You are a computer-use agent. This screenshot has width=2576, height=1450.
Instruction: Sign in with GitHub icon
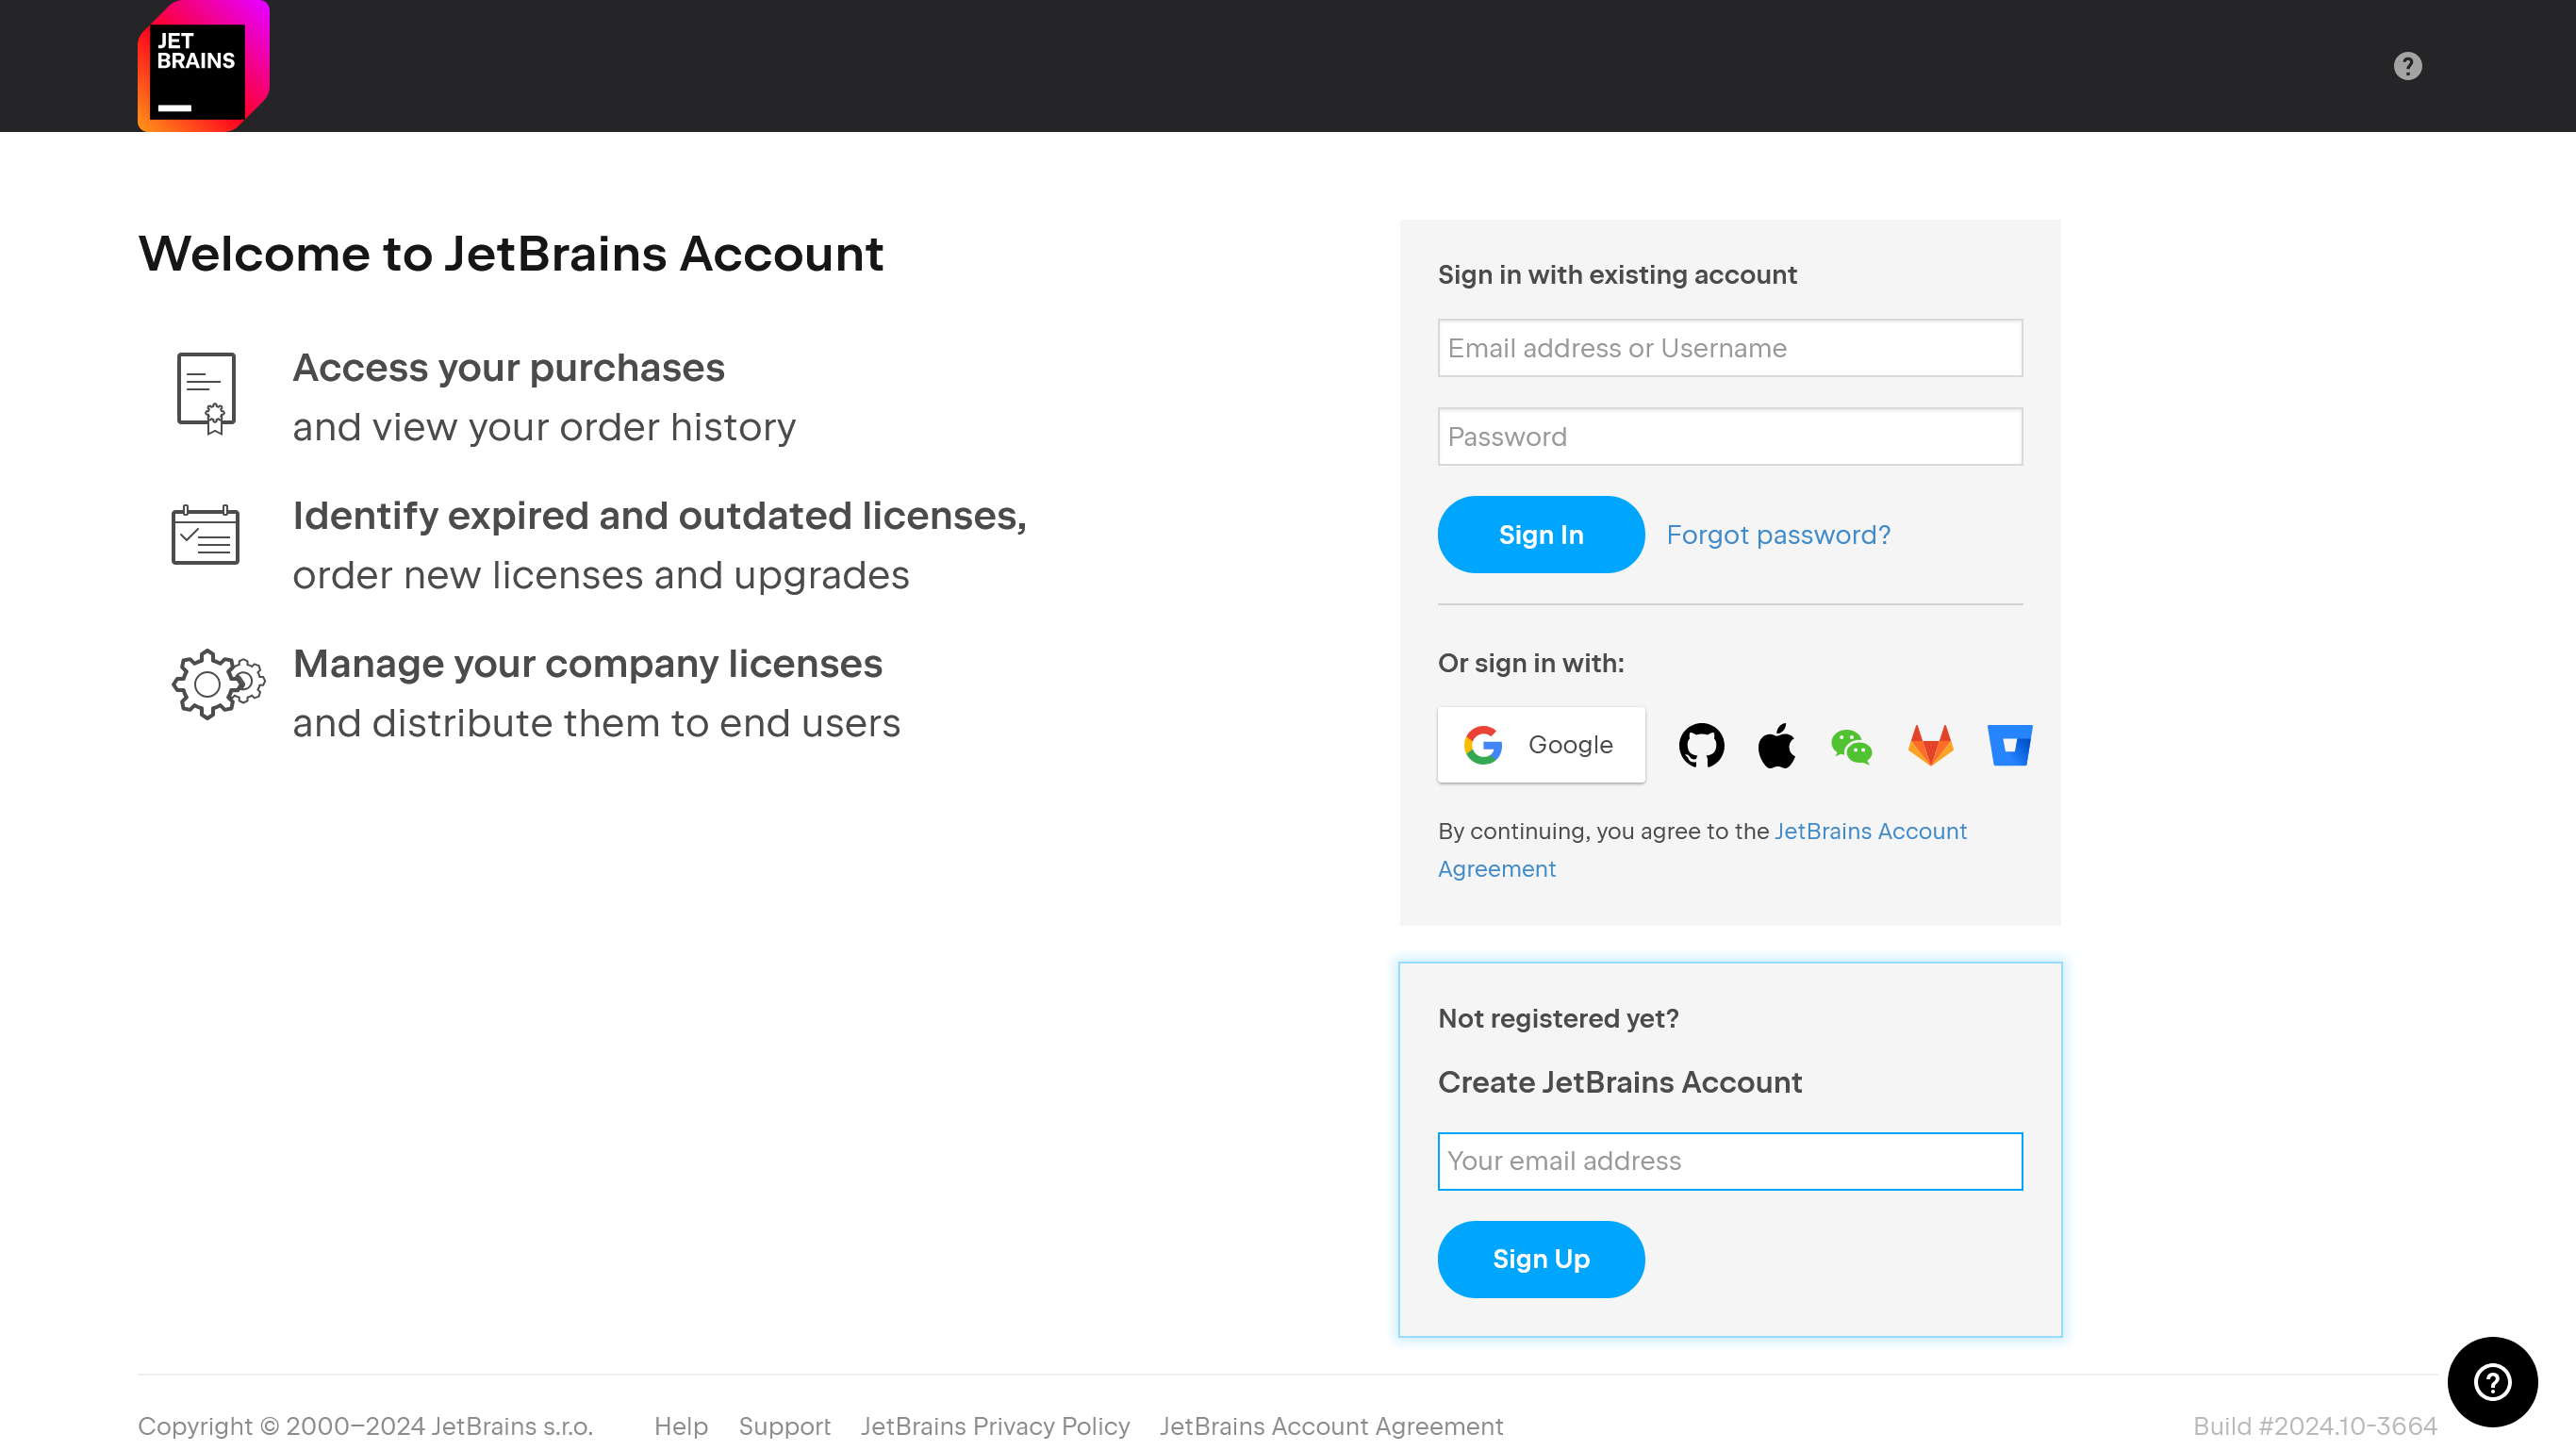pos(1701,745)
